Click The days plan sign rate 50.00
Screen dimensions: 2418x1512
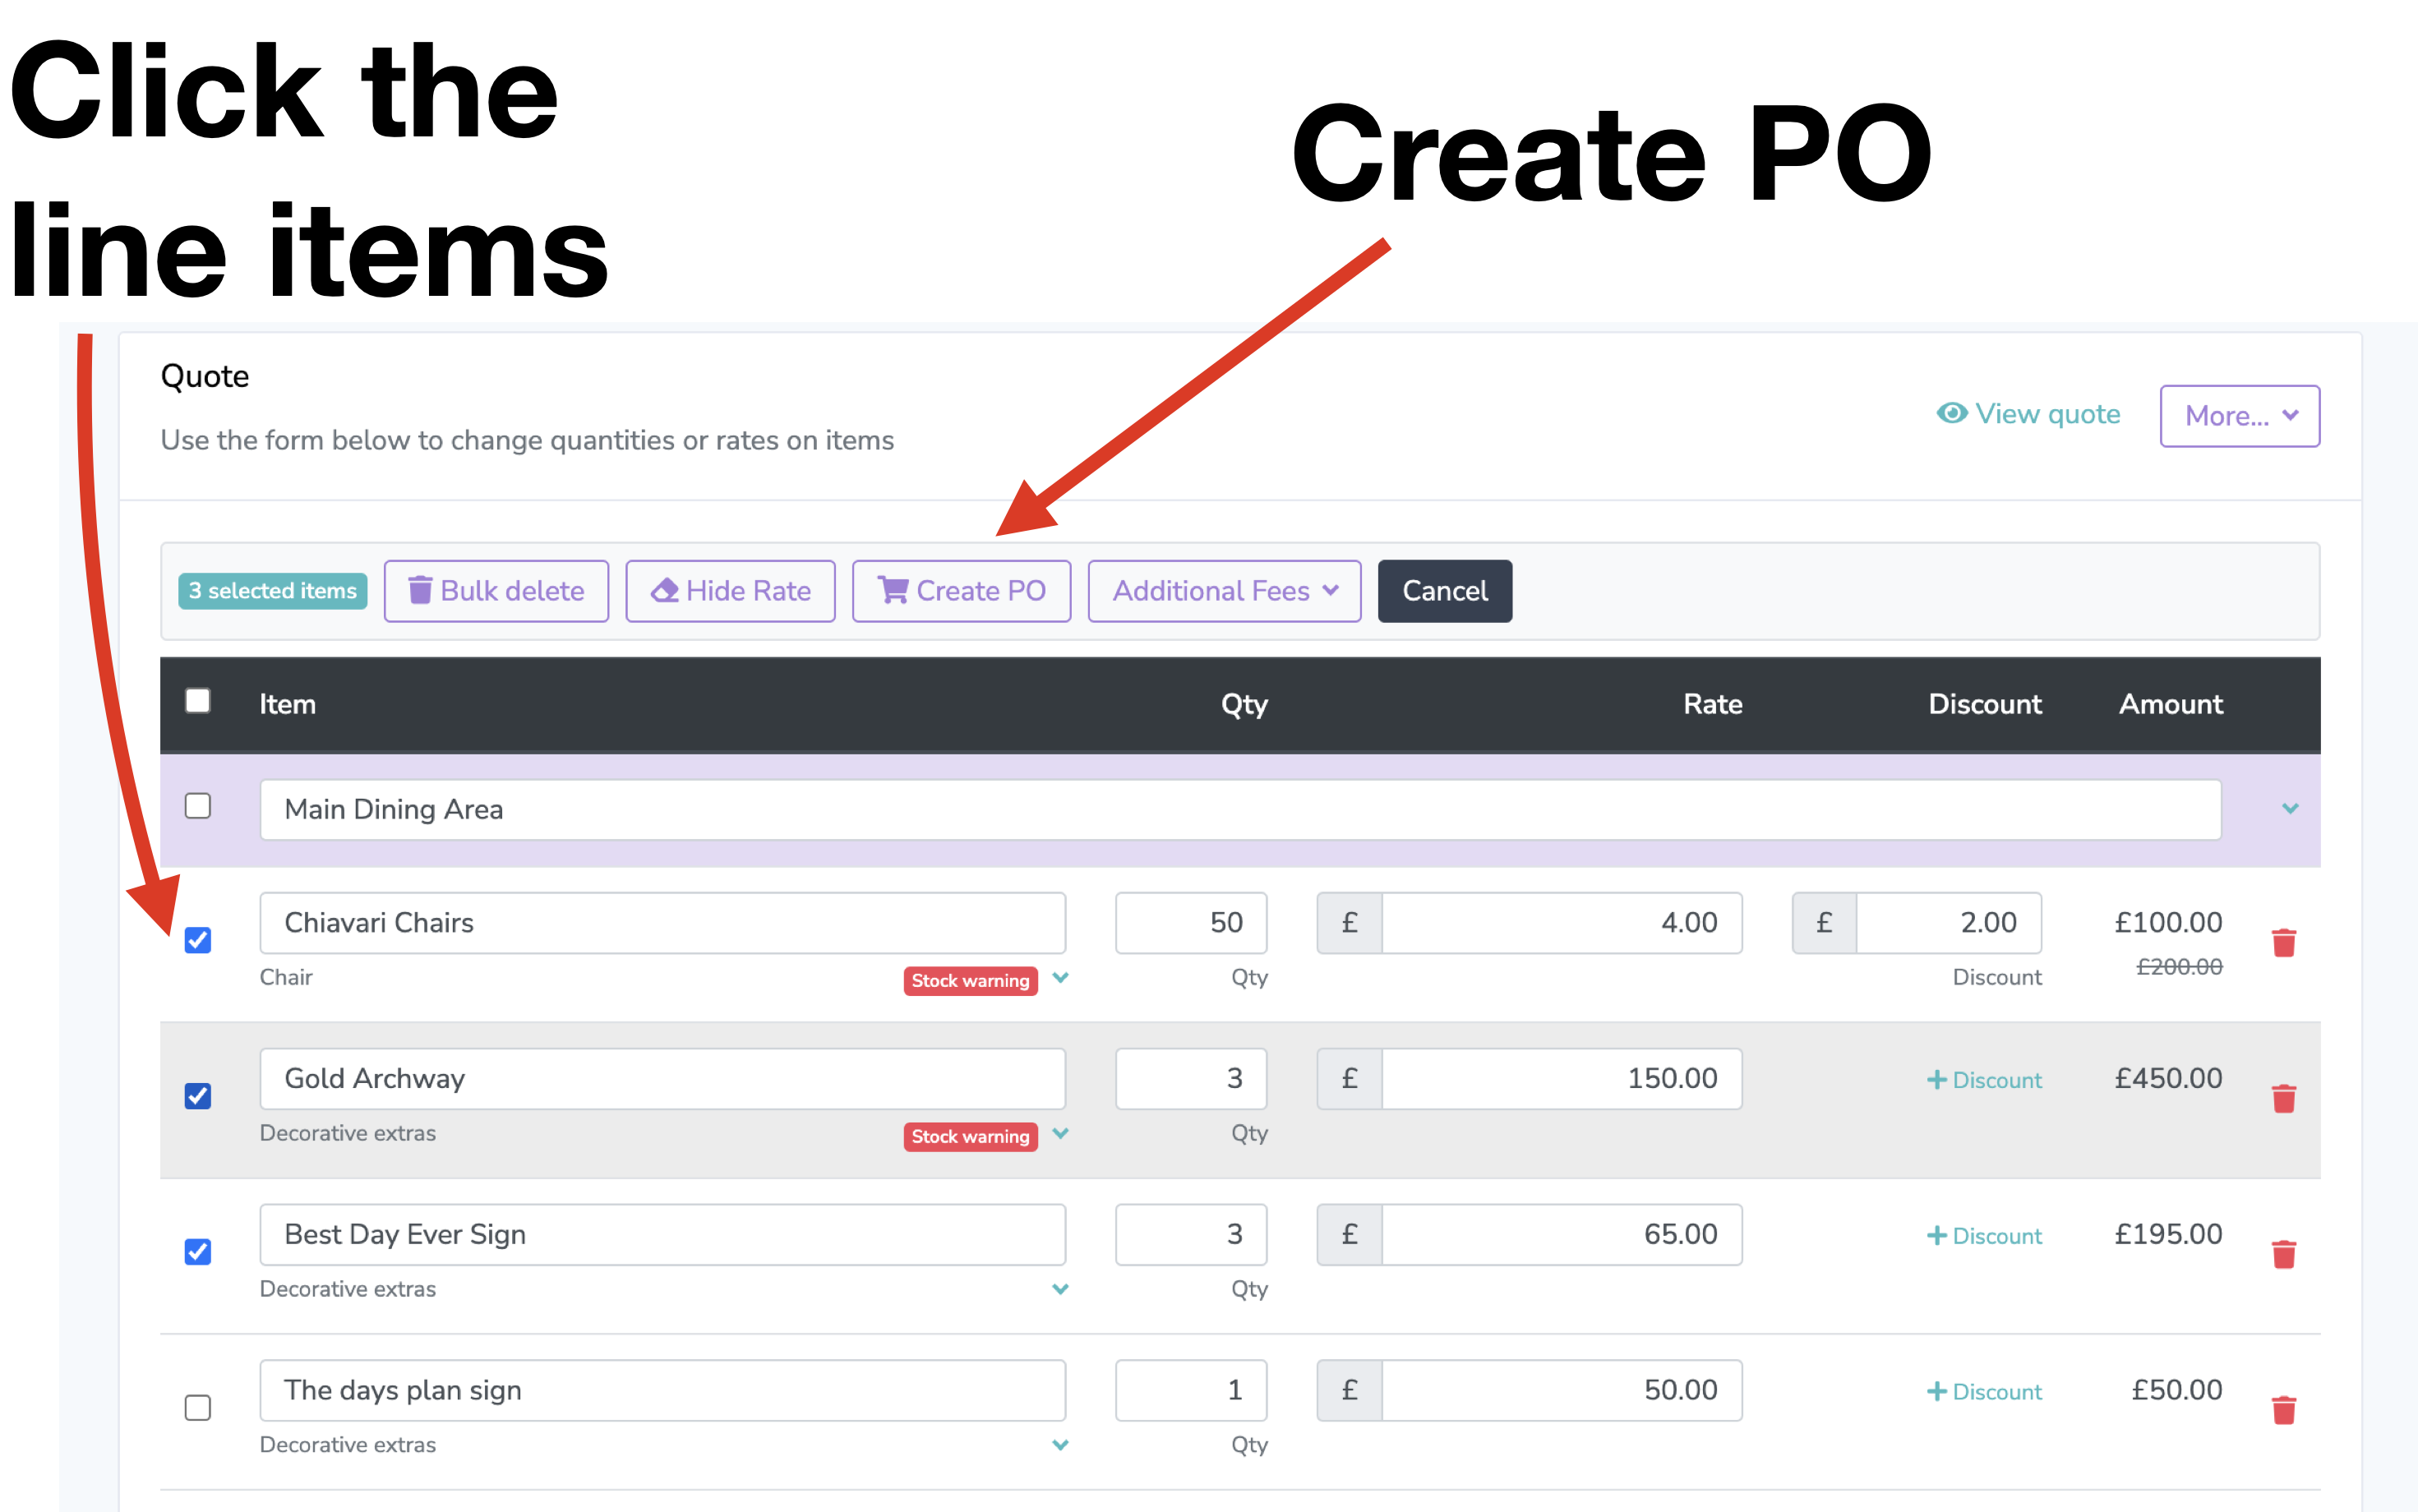[x=1561, y=1391]
